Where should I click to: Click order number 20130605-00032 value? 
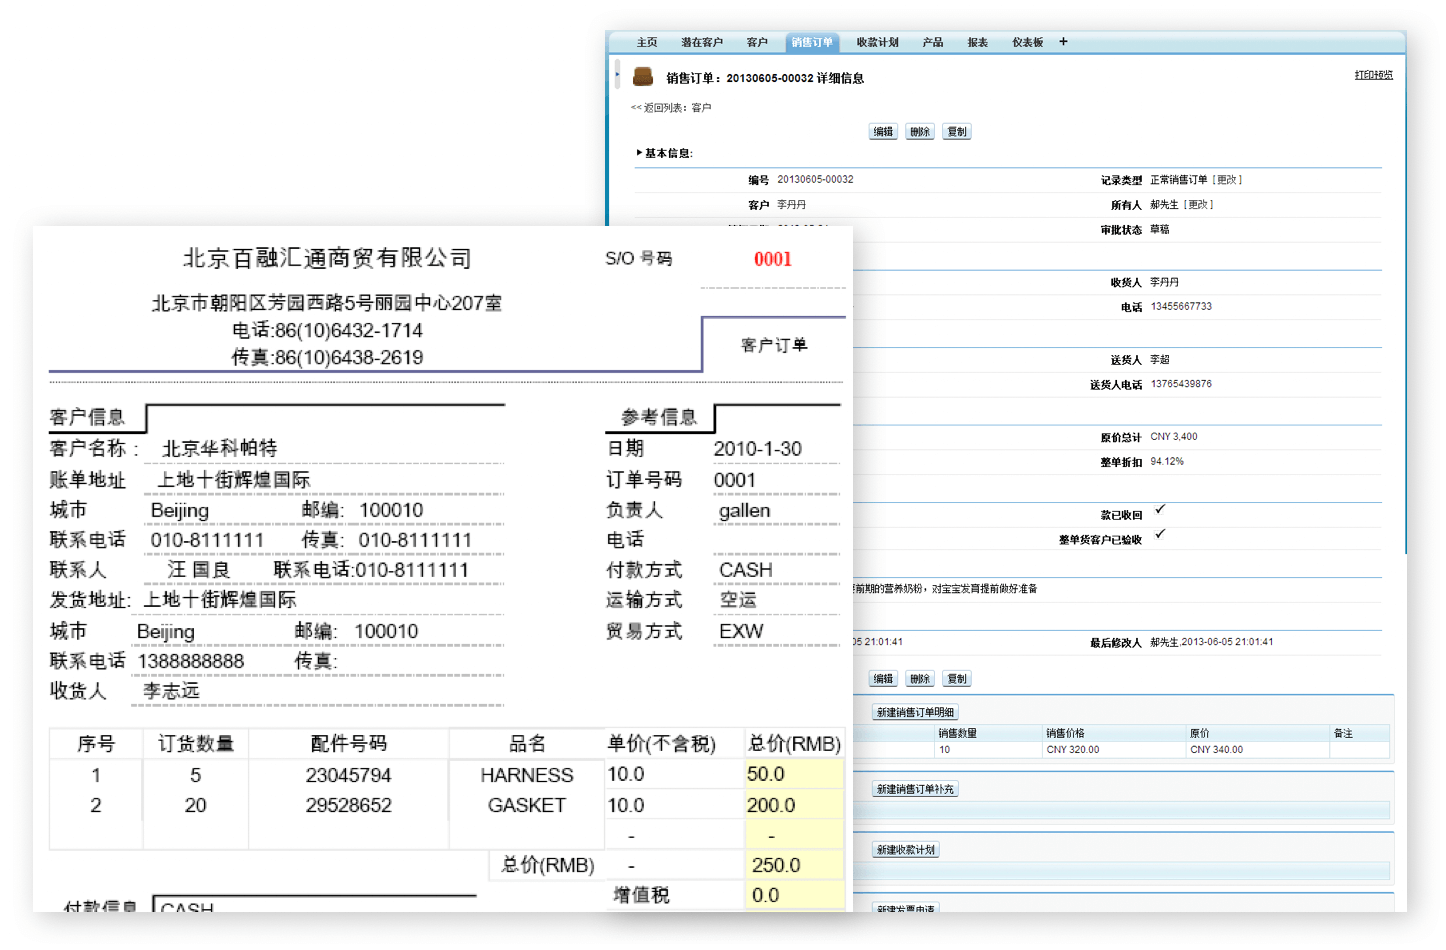coord(815,180)
